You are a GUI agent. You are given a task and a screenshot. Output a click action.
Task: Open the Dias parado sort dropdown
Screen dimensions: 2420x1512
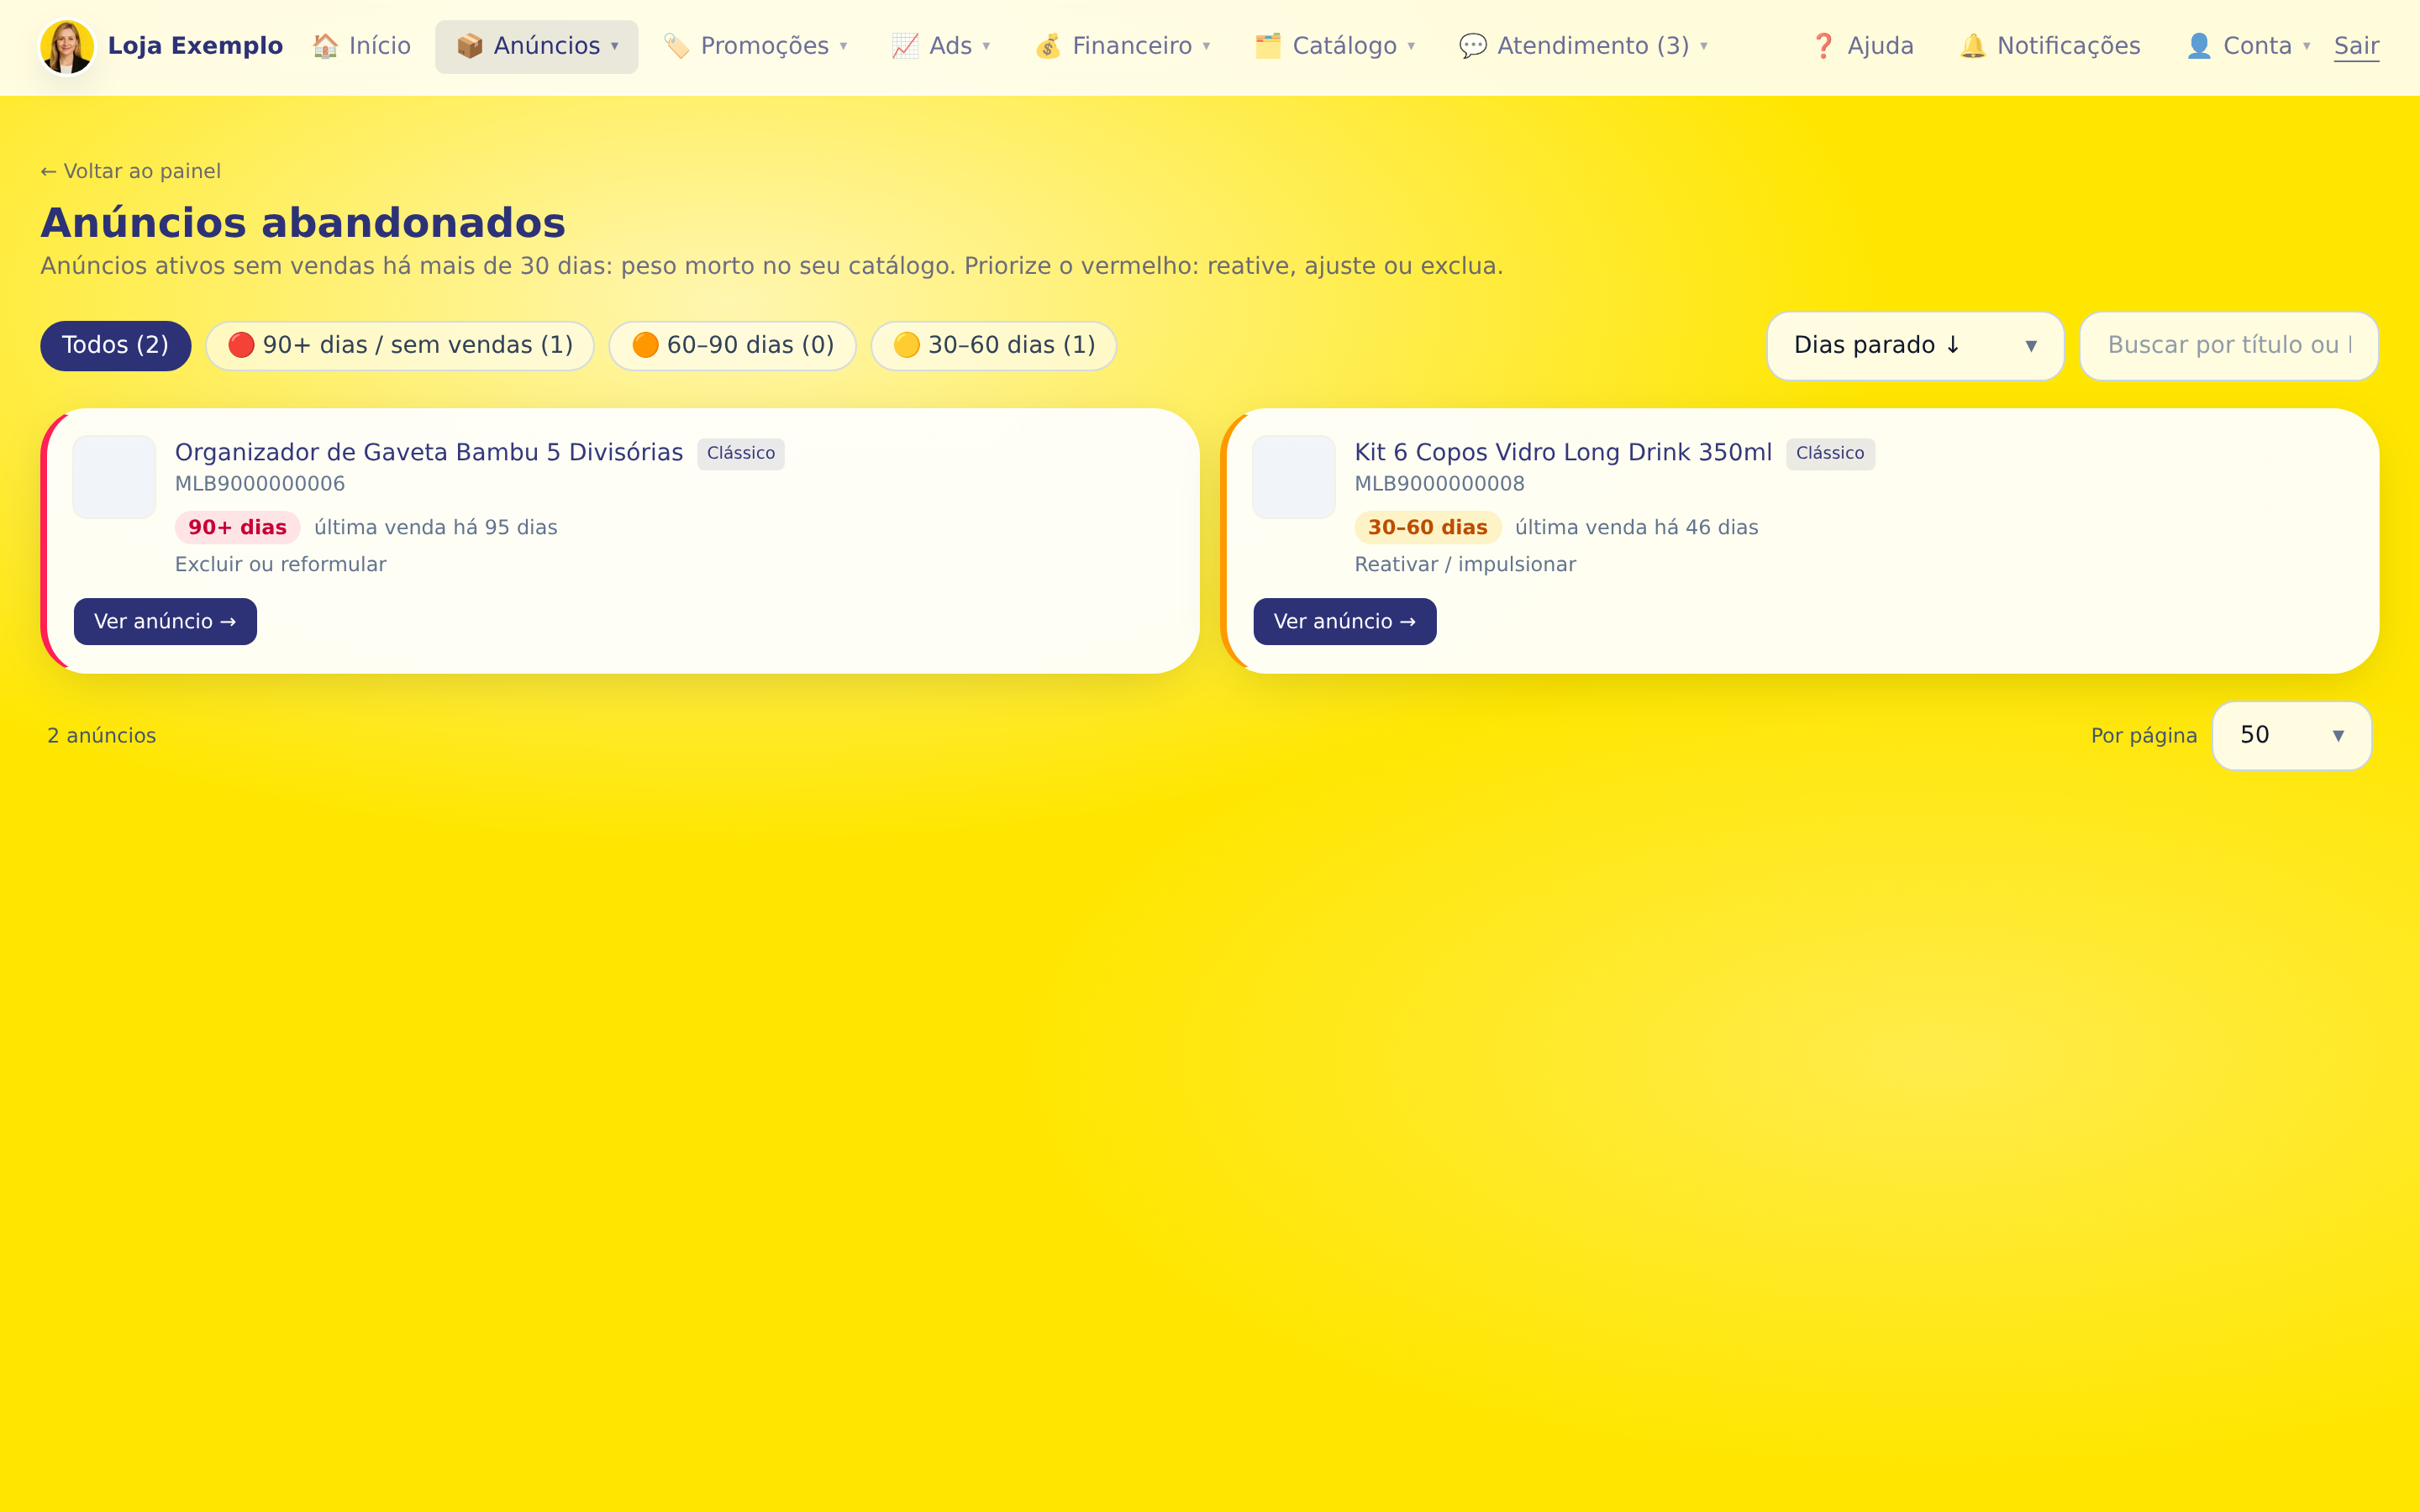(x=1915, y=346)
